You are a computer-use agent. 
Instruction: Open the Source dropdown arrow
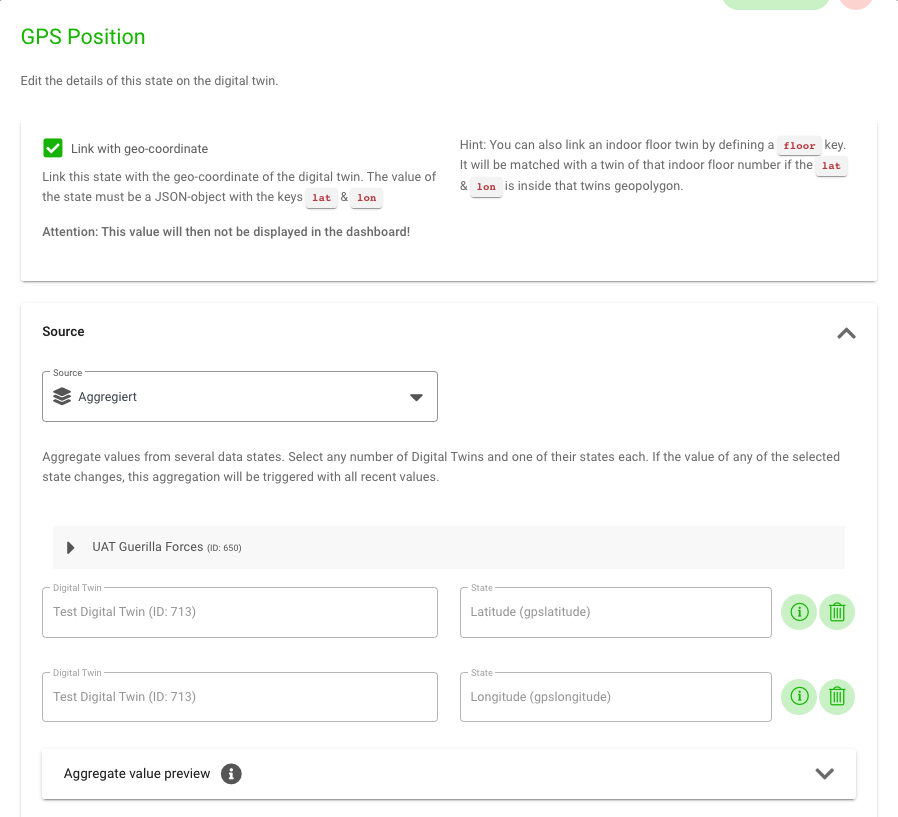pos(417,397)
